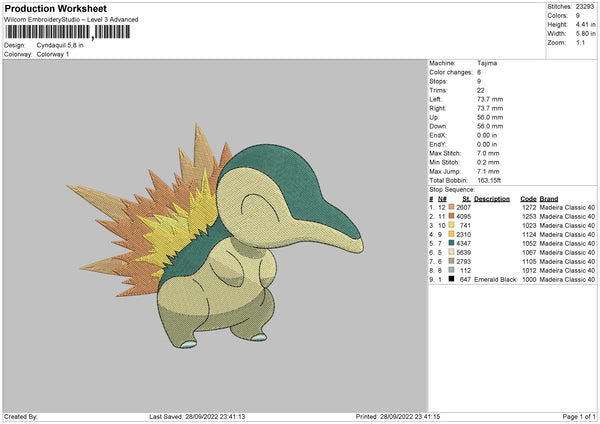The image size is (600, 424).
Task: Click the Machine value 'Tajima'
Action: point(487,63)
